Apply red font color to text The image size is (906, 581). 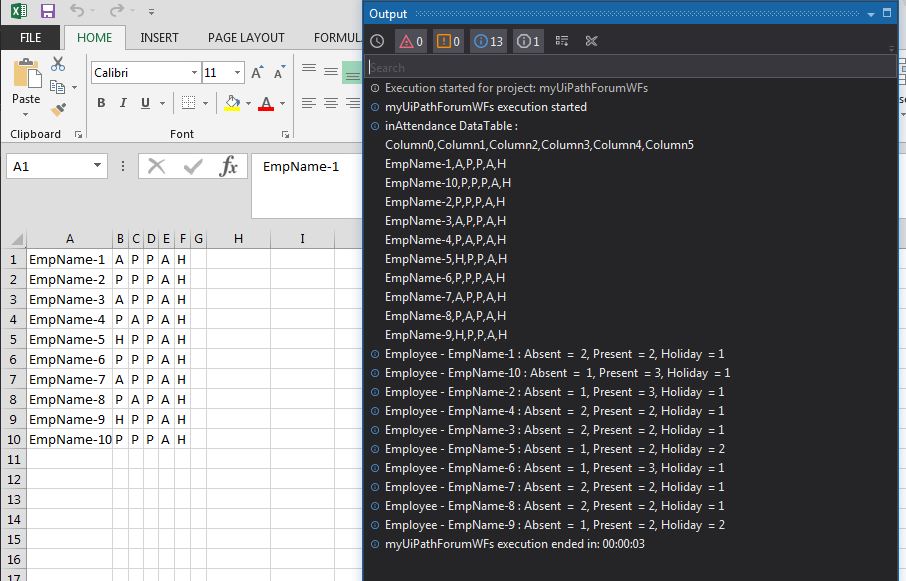coord(266,103)
